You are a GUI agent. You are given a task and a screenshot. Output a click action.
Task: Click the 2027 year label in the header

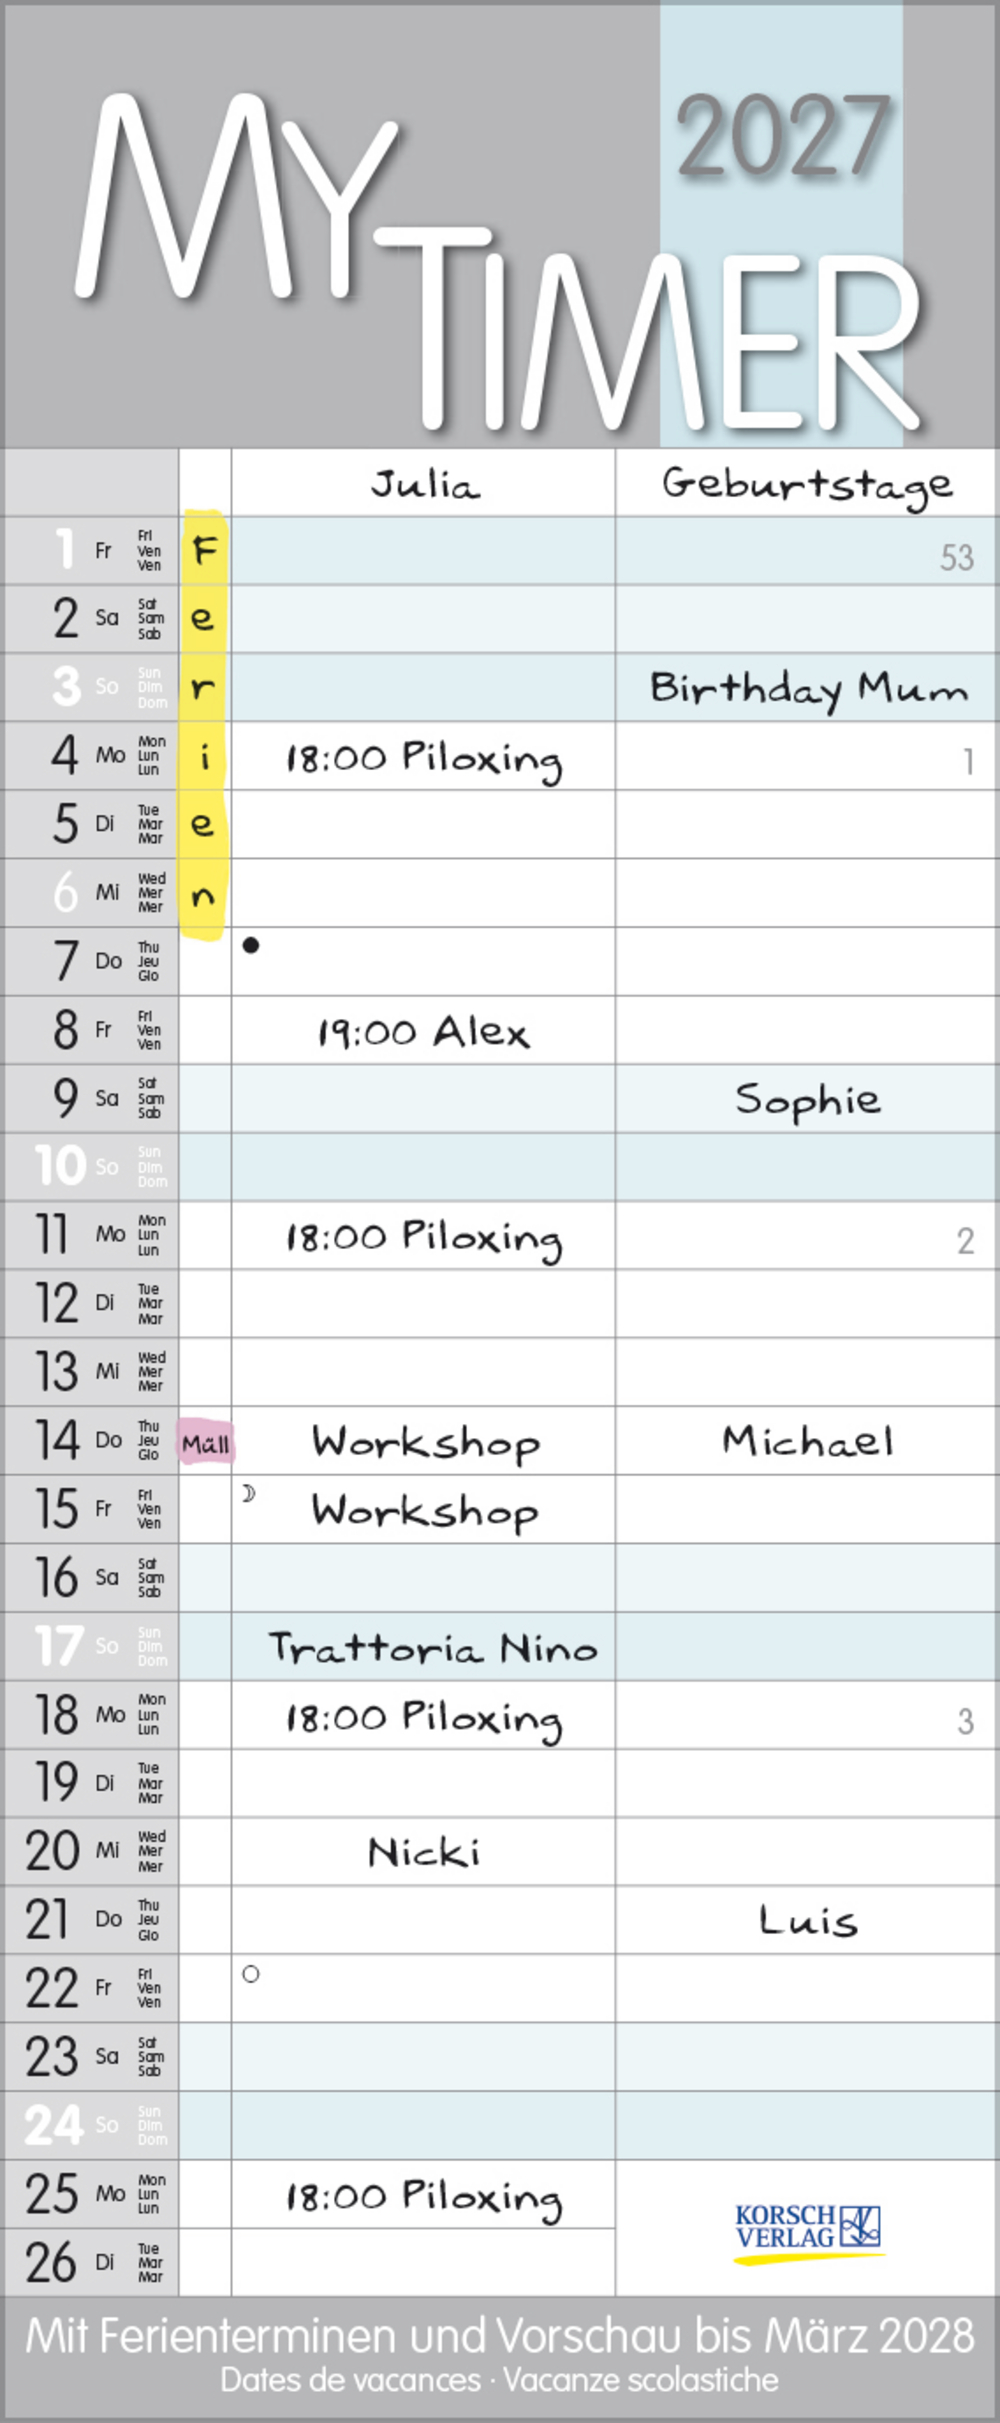tap(783, 137)
